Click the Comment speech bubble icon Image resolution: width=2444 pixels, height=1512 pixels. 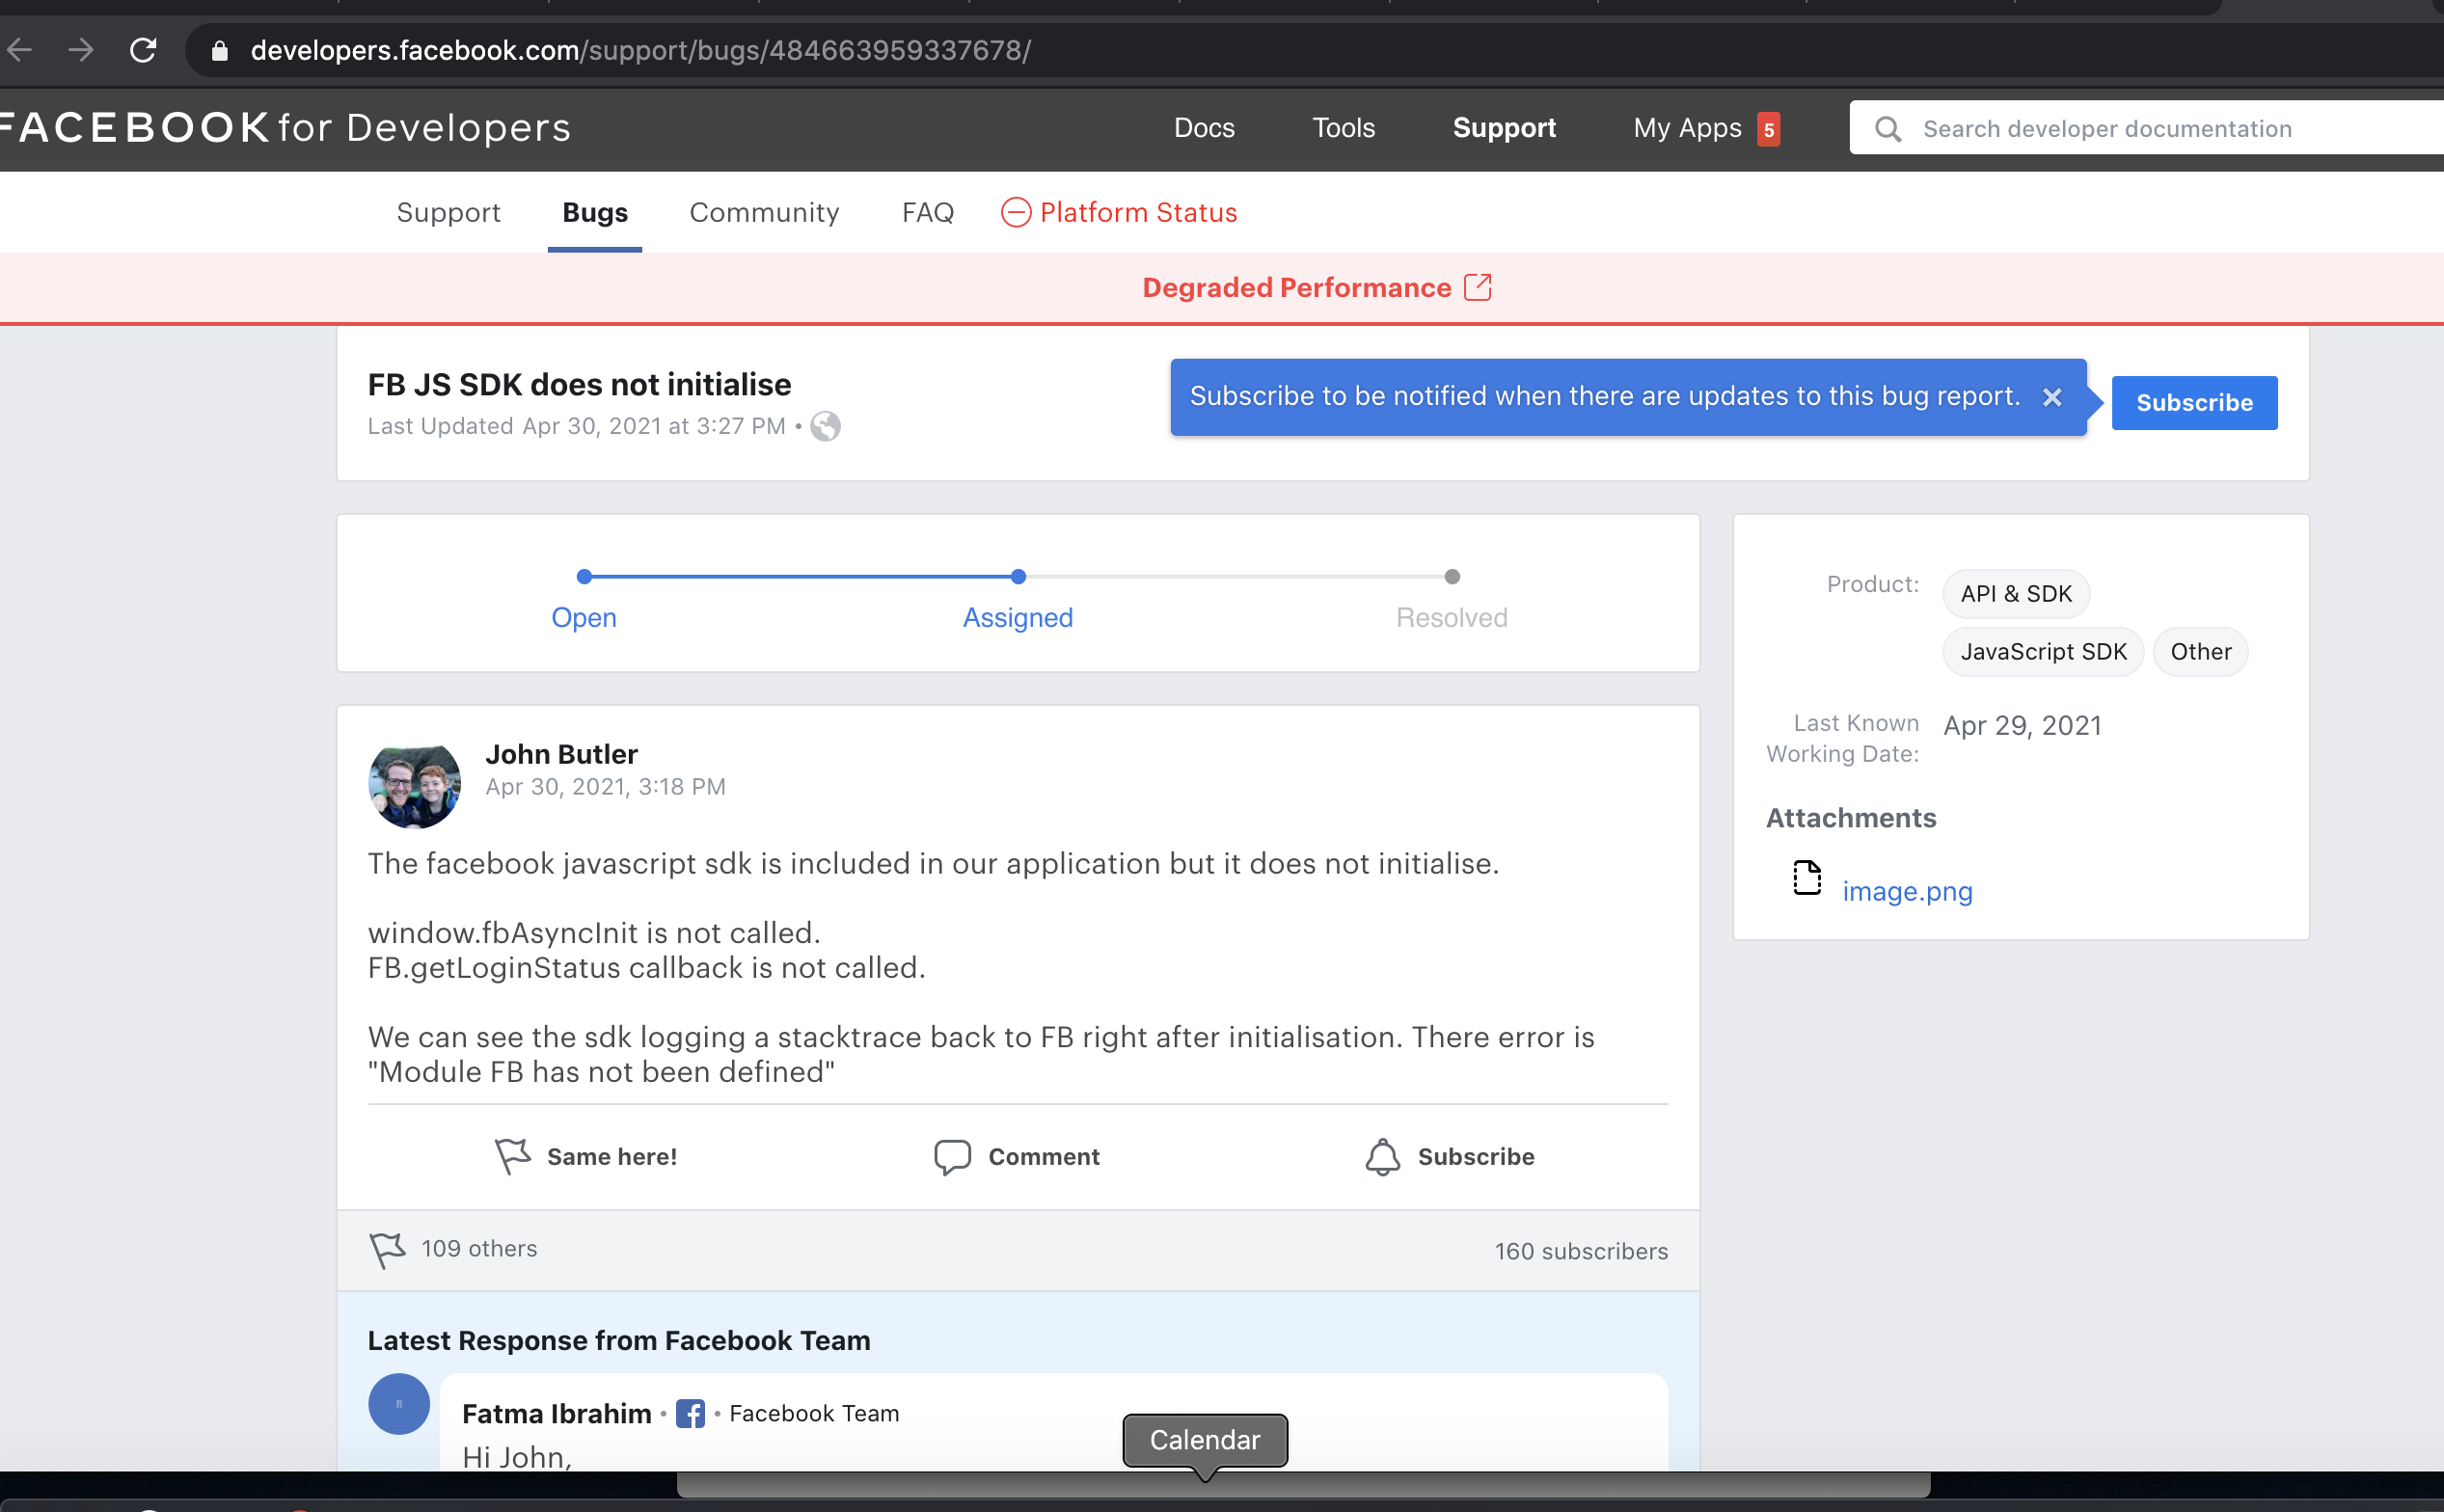click(952, 1156)
